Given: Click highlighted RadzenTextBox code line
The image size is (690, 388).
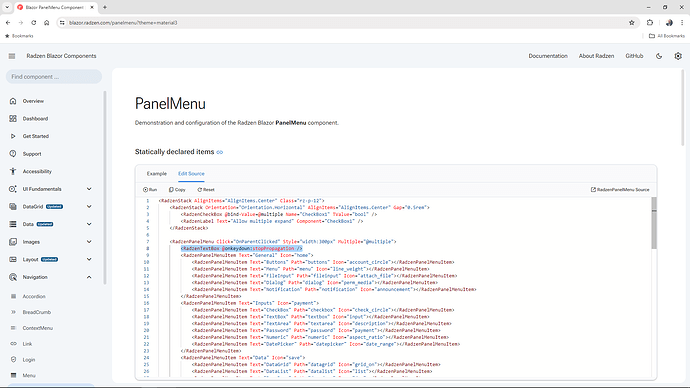Looking at the screenshot, I should coord(241,249).
